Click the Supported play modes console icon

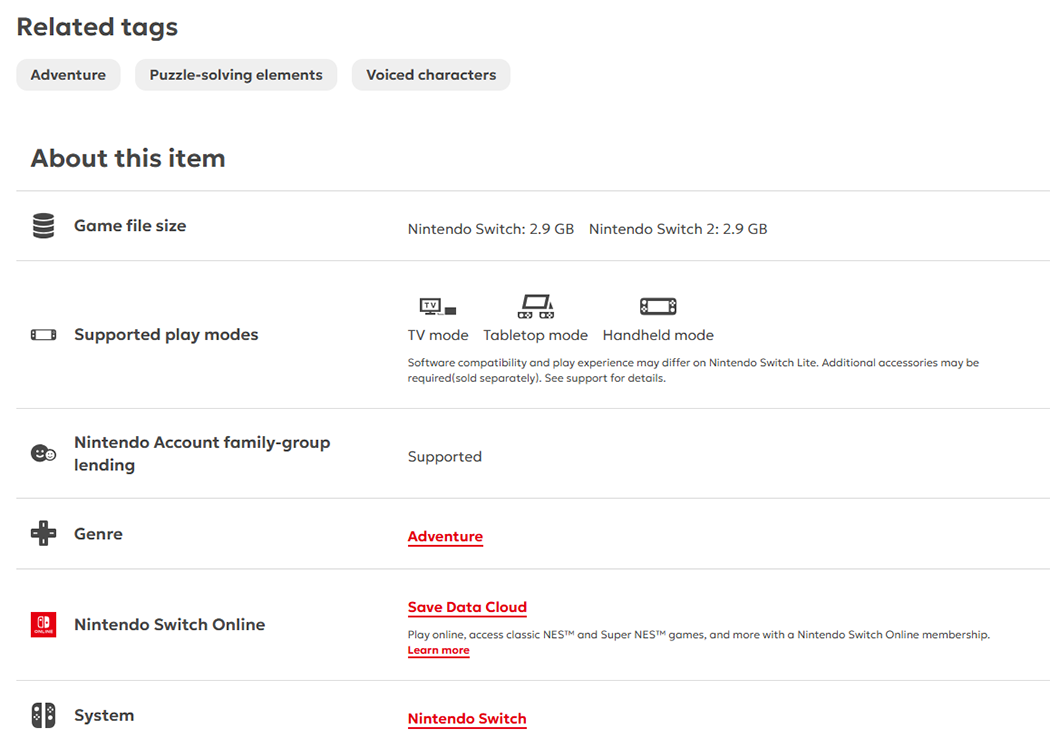(44, 335)
